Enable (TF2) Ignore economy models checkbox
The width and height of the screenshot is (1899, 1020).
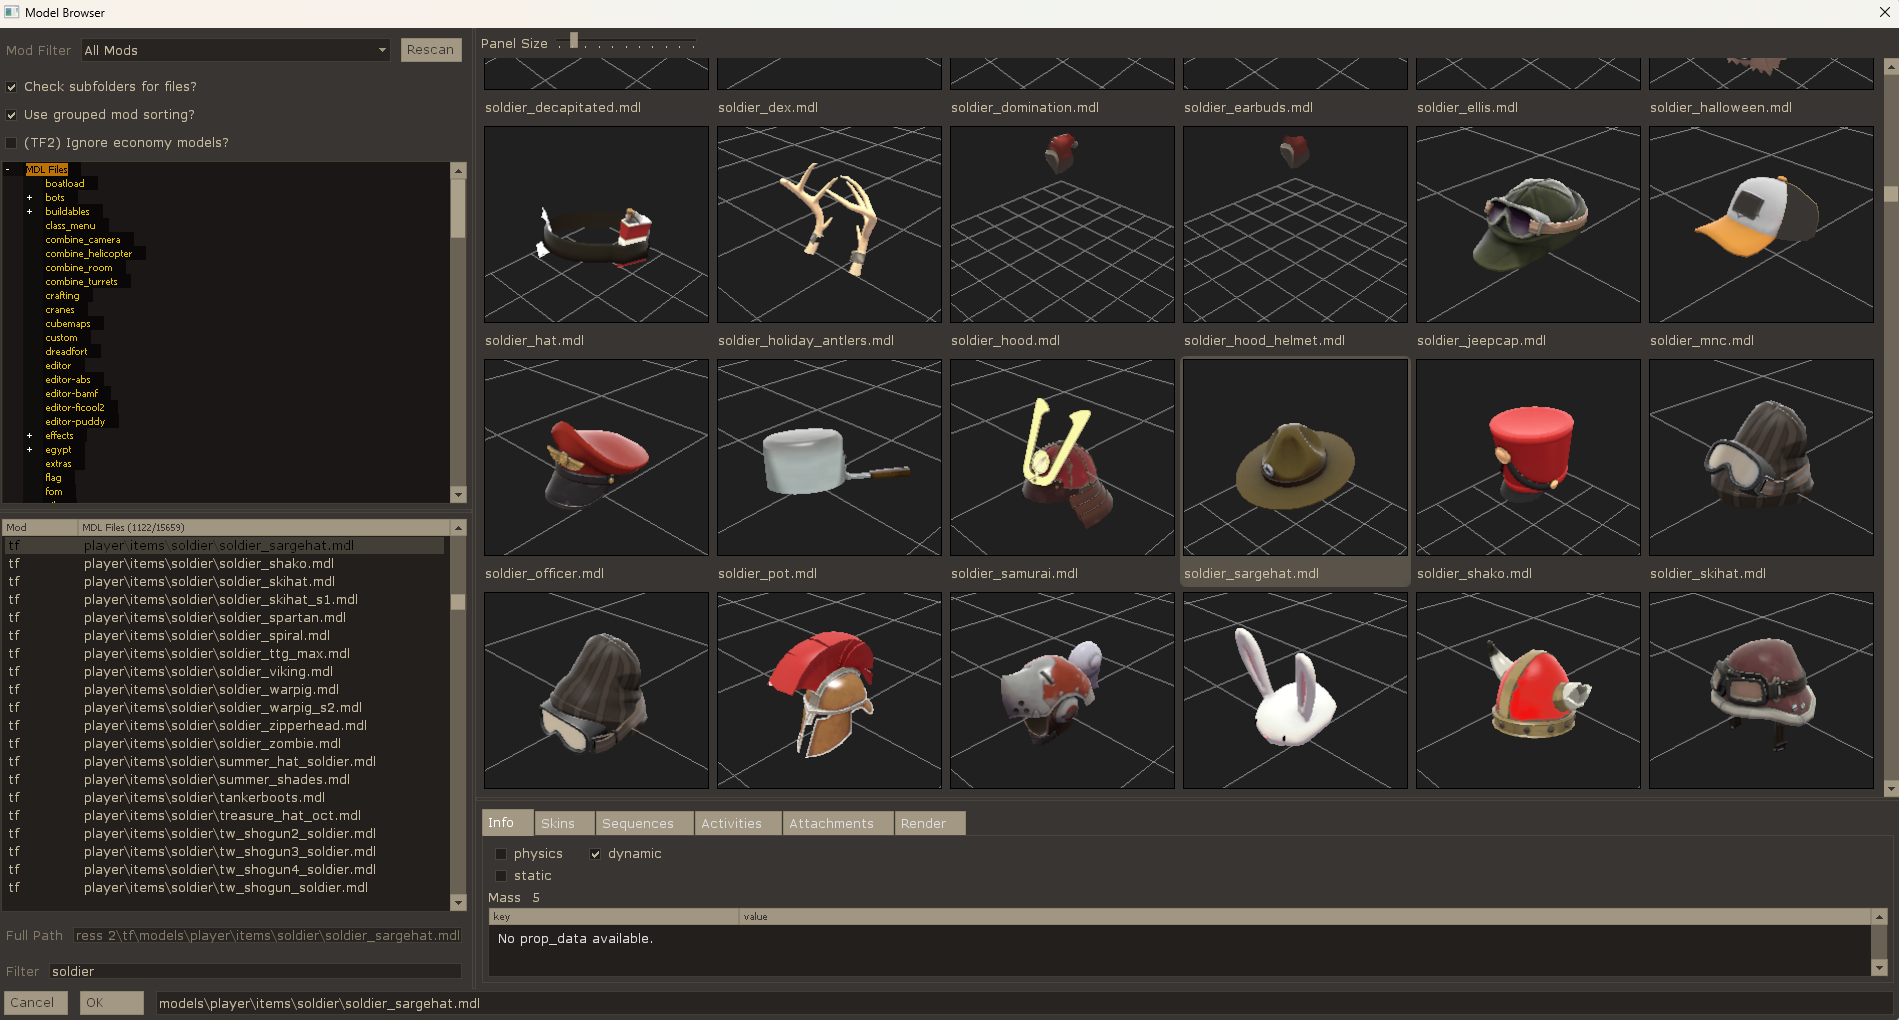pyautogui.click(x=12, y=143)
